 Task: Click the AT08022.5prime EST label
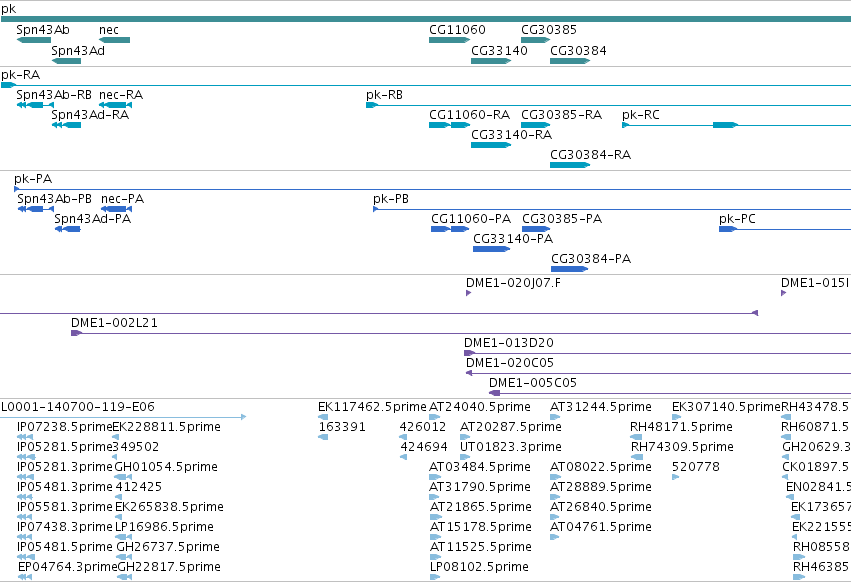(601, 467)
